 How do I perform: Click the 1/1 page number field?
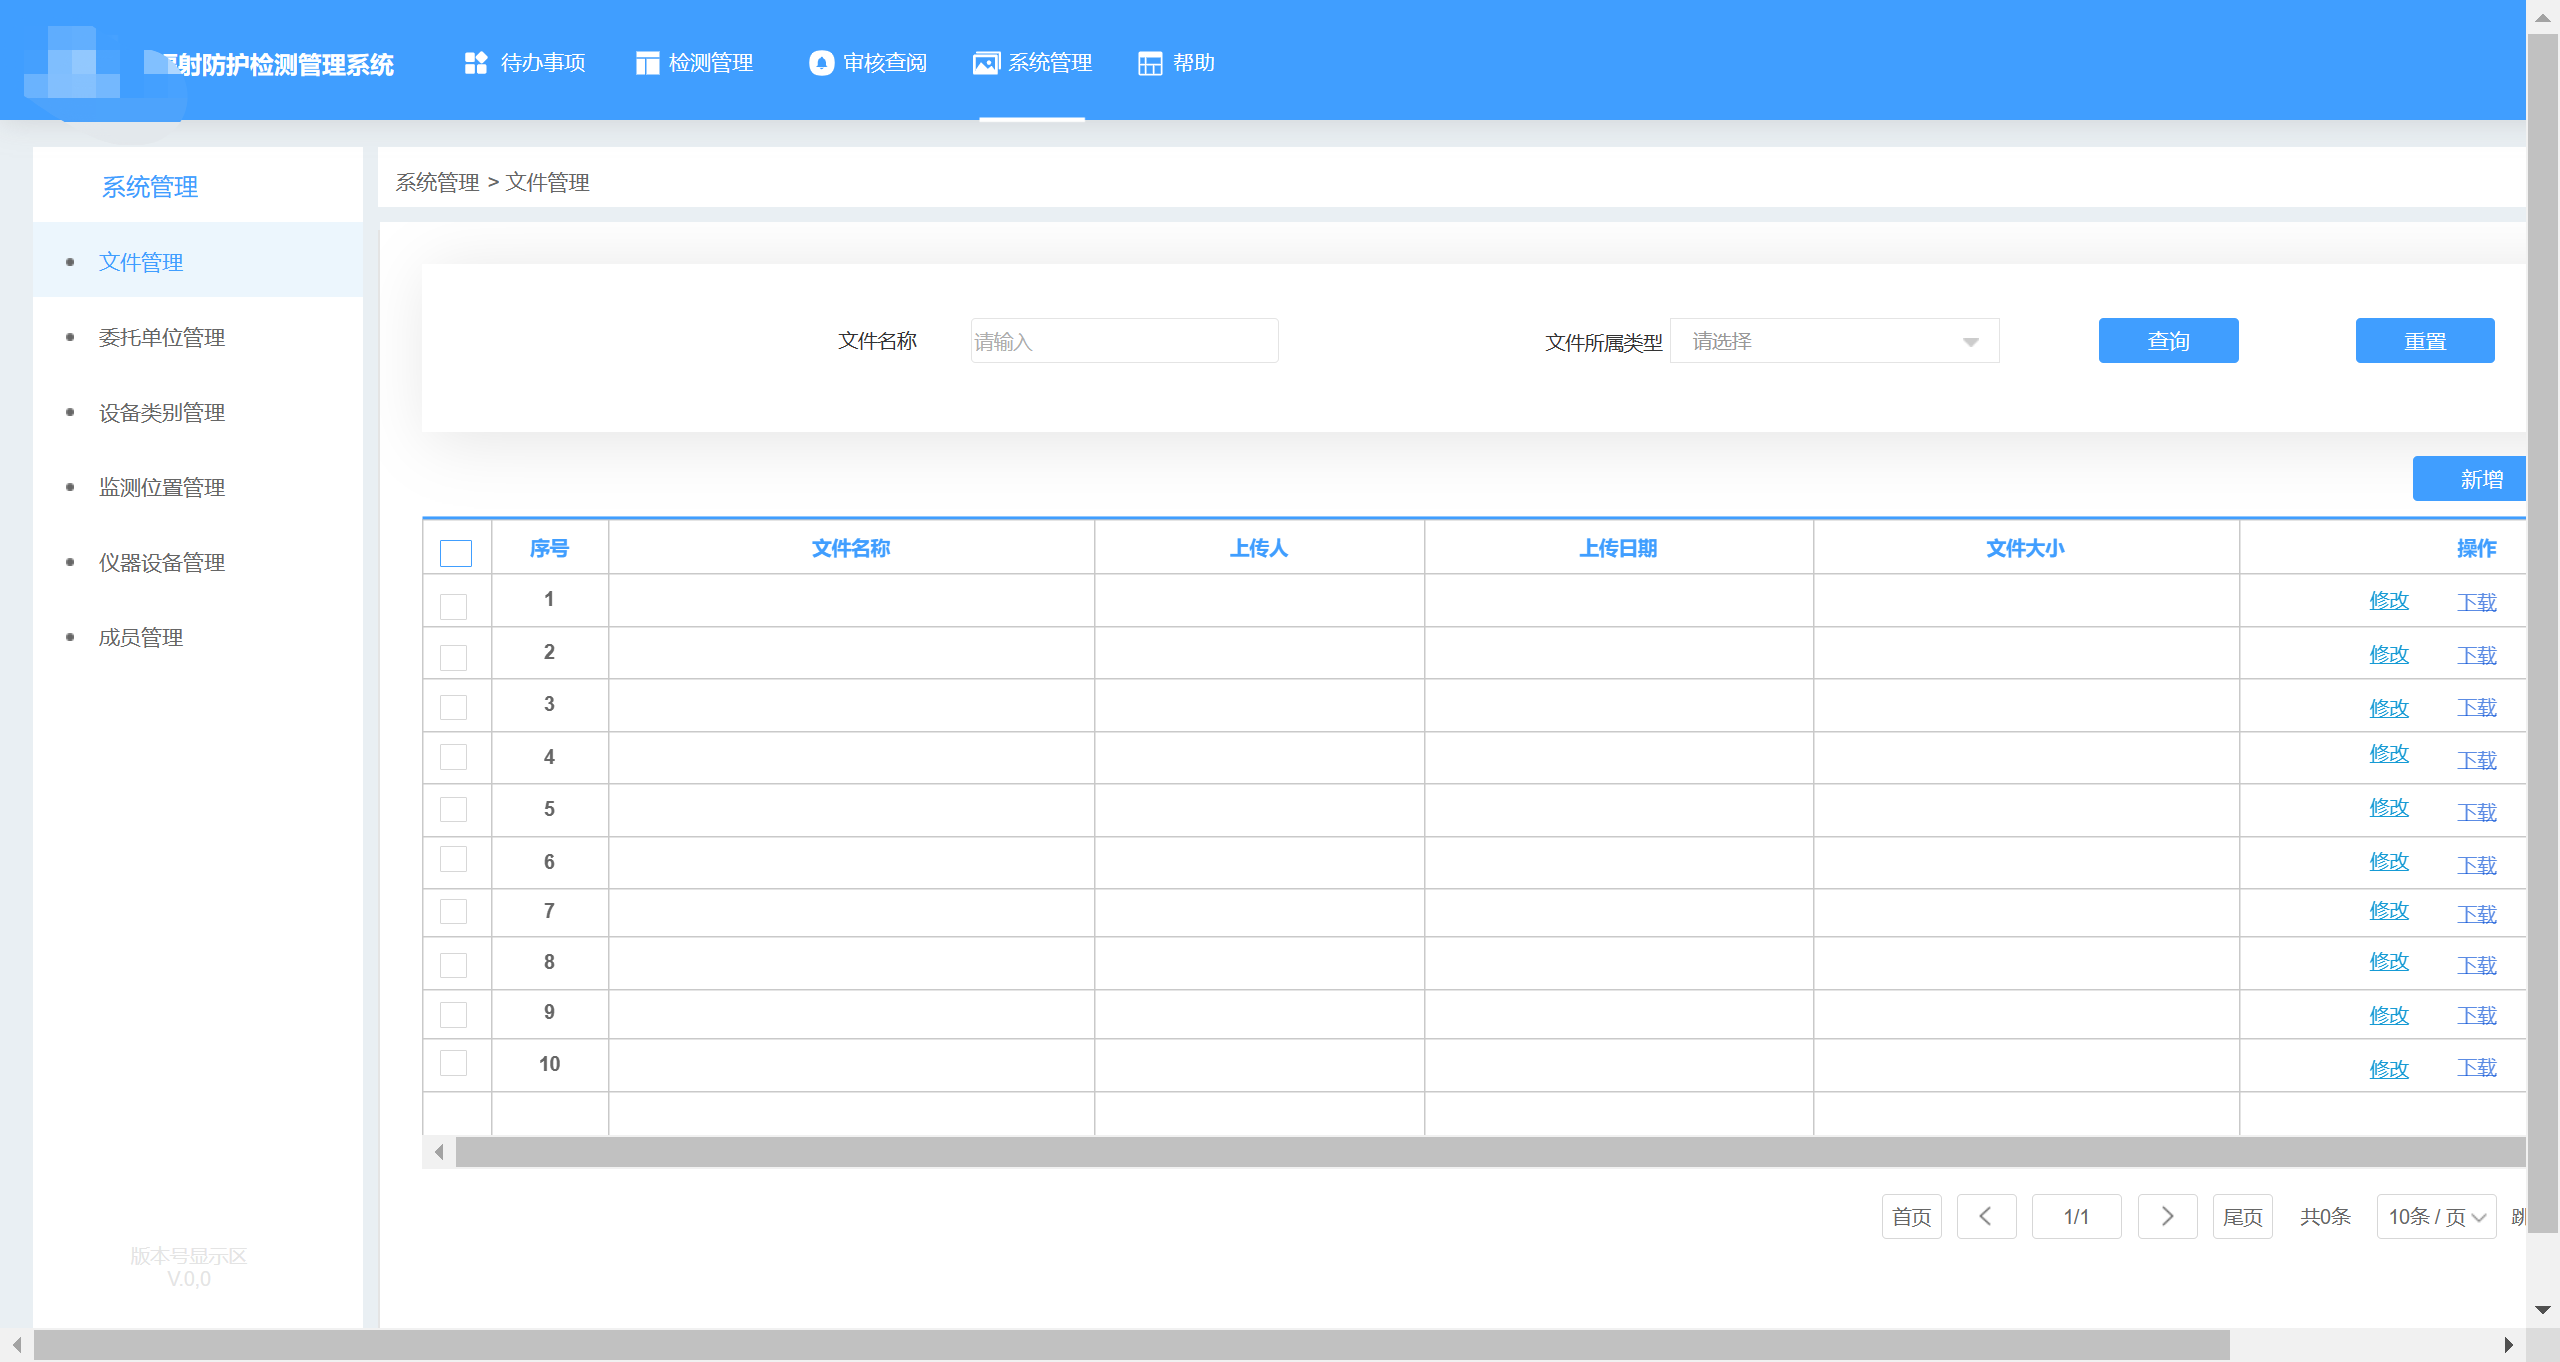coord(2076,1216)
